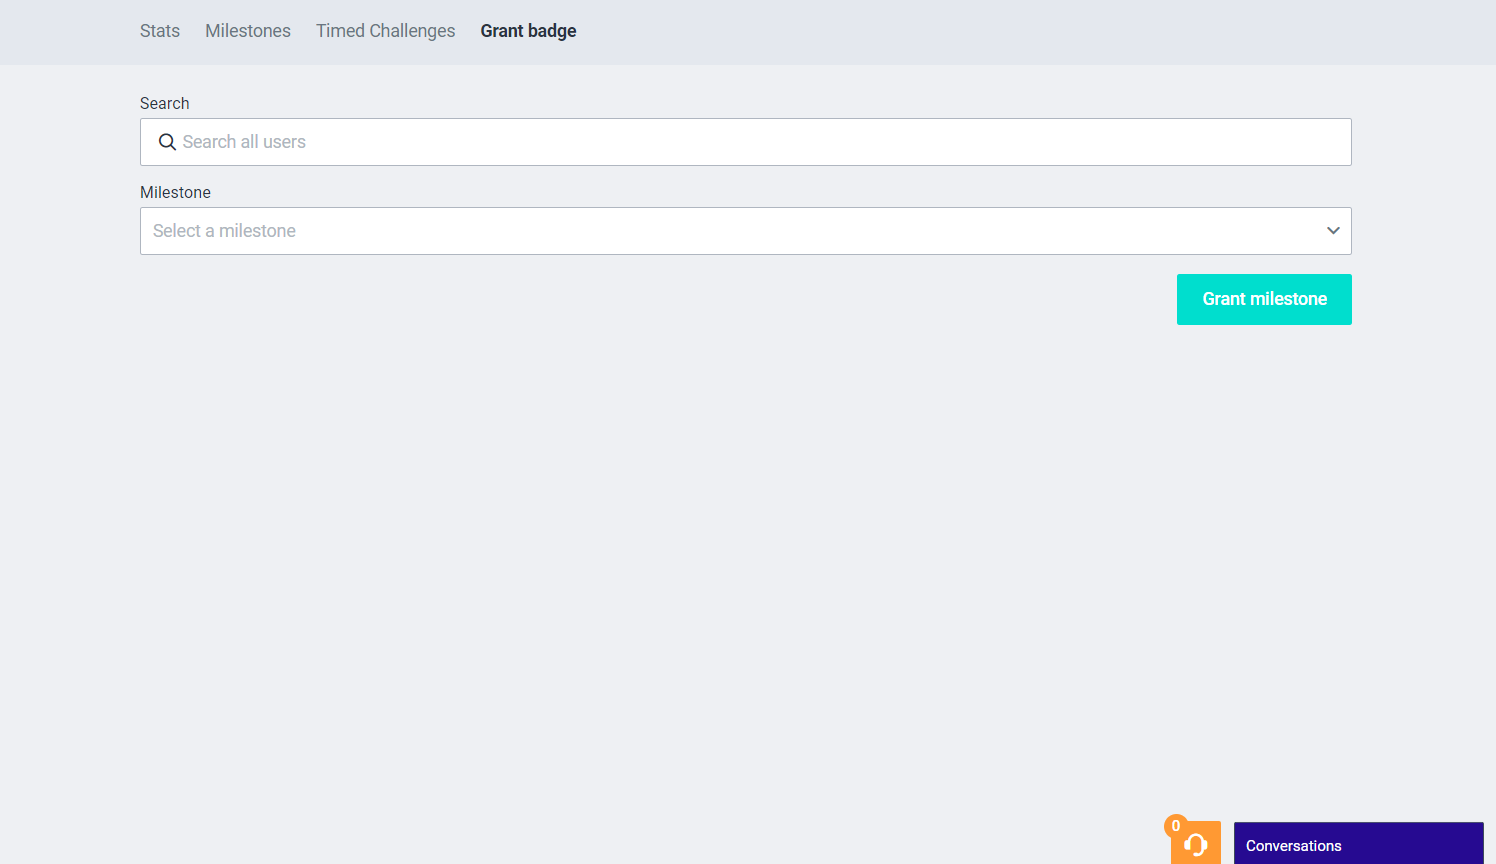The height and width of the screenshot is (864, 1496).
Task: Click the bold 'Grant badge' navigation text
Action: coord(528,31)
